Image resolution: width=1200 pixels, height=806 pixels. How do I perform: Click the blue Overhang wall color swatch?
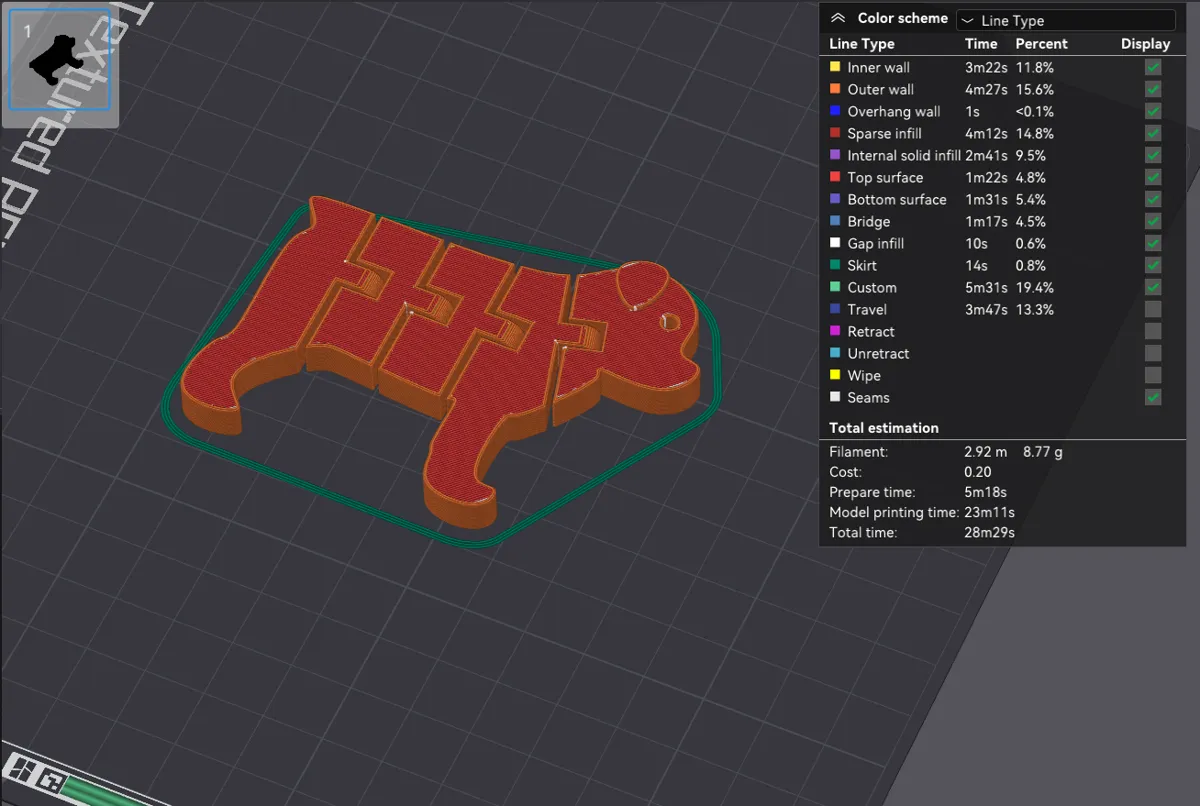pyautogui.click(x=835, y=111)
